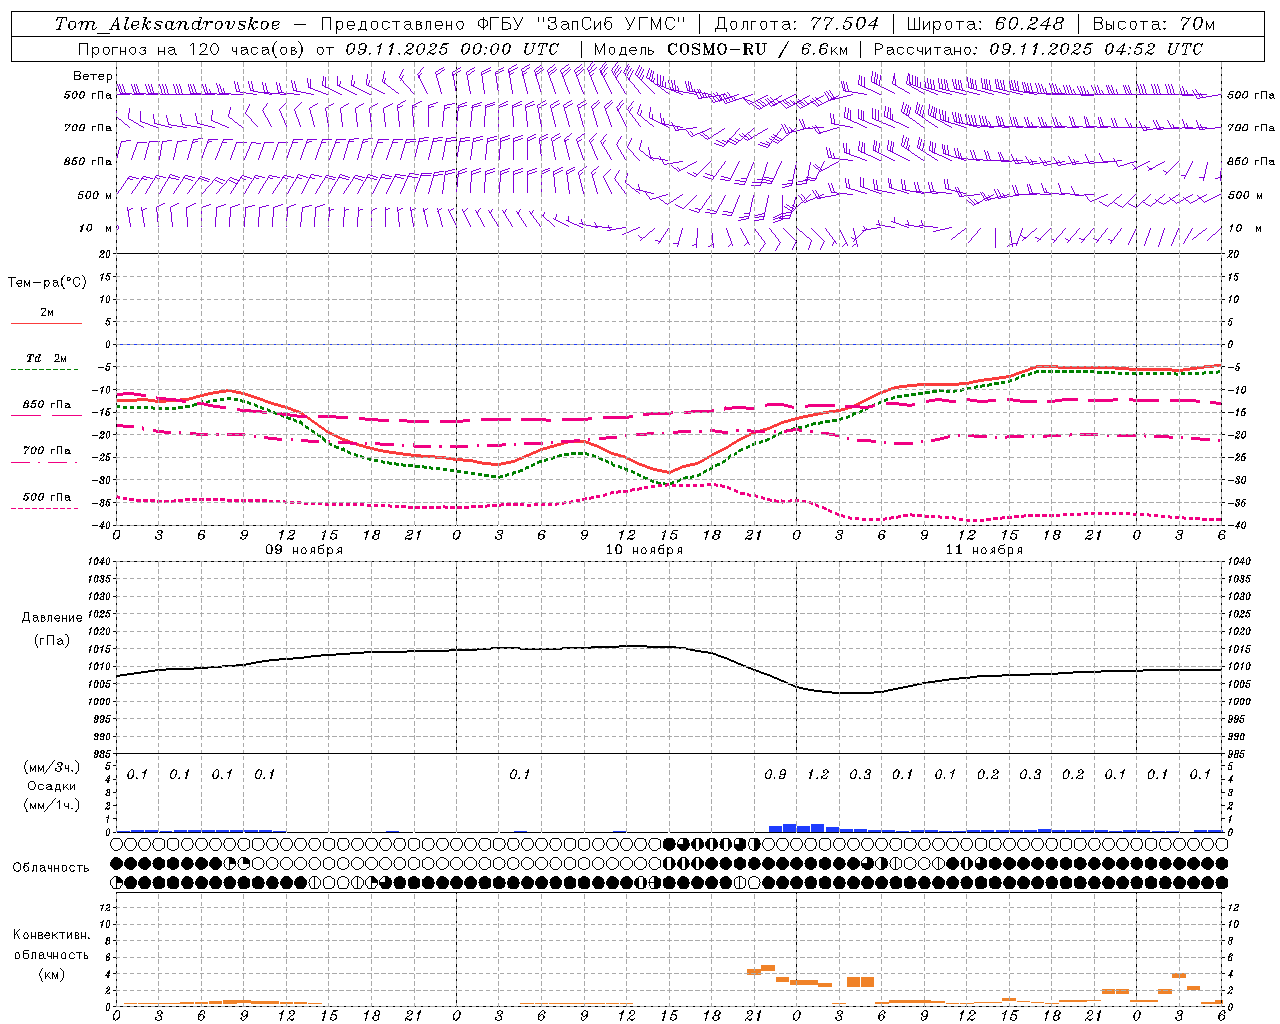The width and height of the screenshot is (1280, 1024).
Task: Click the 11 ноября date label
Action: tap(984, 550)
